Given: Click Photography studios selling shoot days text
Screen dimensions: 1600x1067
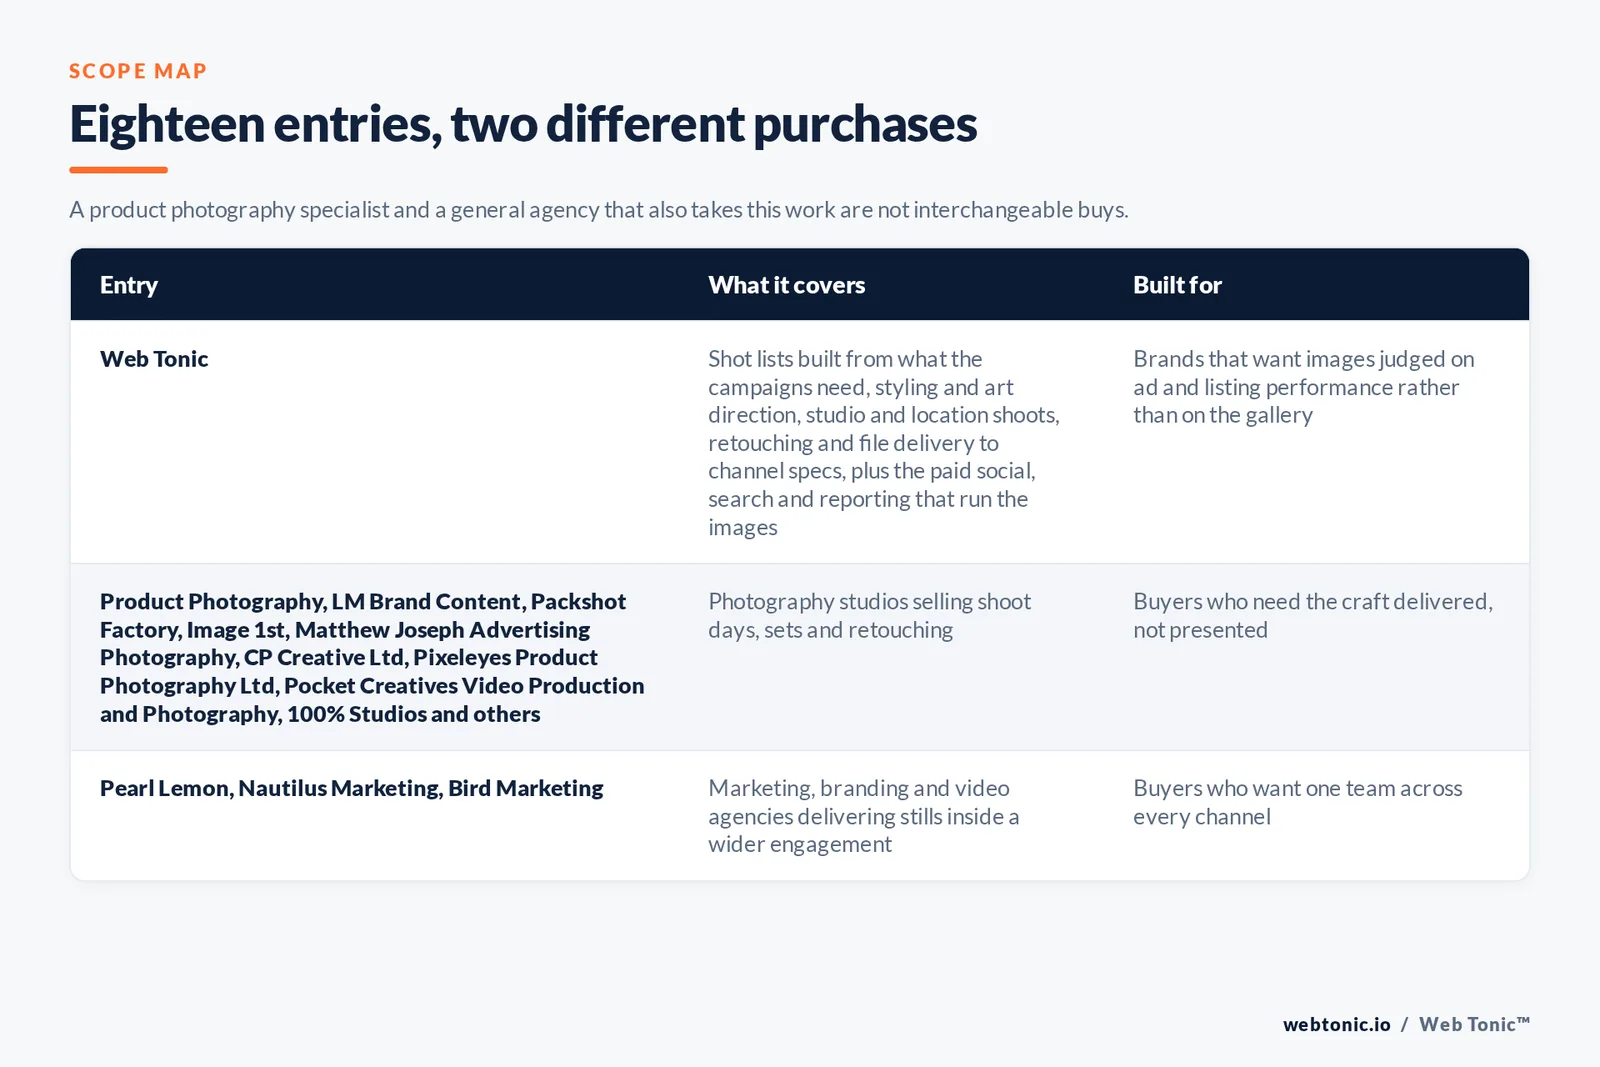Looking at the screenshot, I should pos(869,616).
